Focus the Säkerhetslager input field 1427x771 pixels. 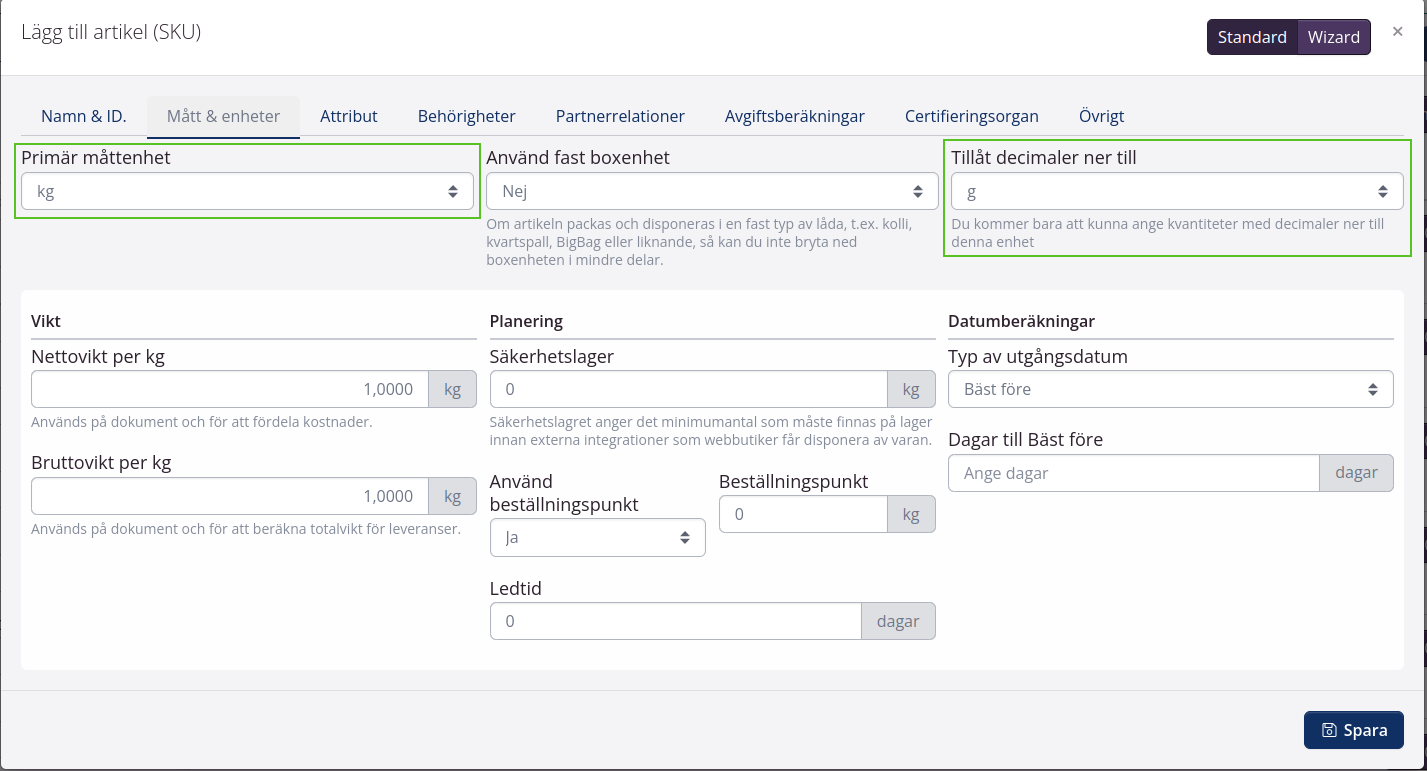688,389
